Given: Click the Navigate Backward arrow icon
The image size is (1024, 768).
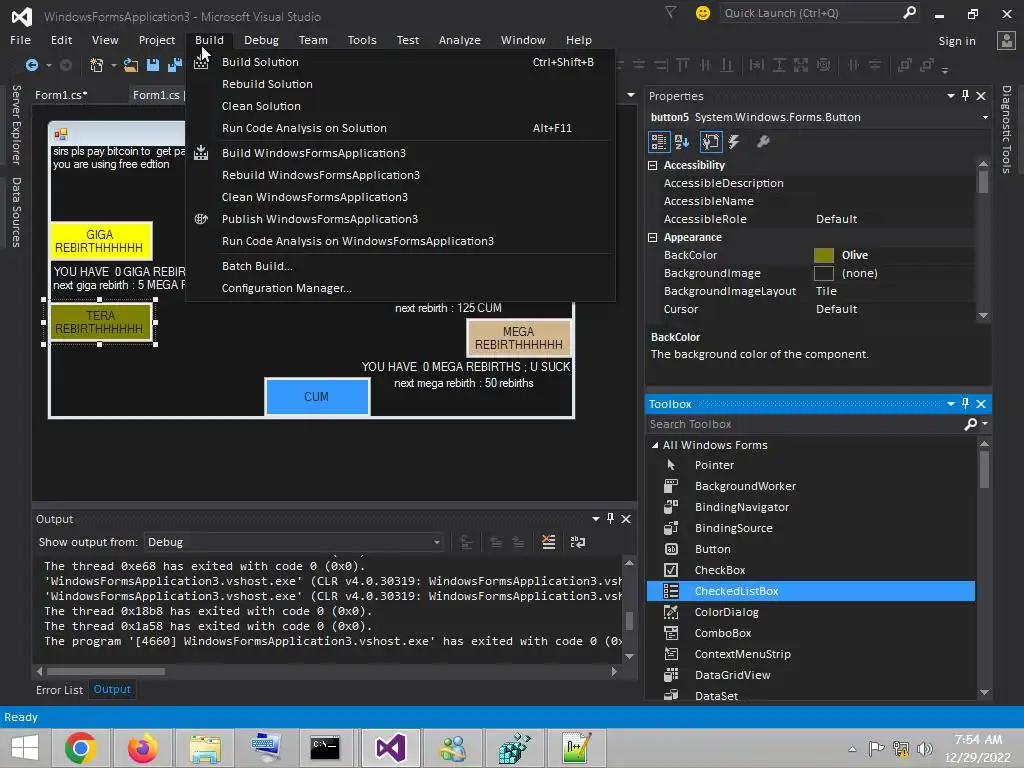Looking at the screenshot, I should coord(31,65).
